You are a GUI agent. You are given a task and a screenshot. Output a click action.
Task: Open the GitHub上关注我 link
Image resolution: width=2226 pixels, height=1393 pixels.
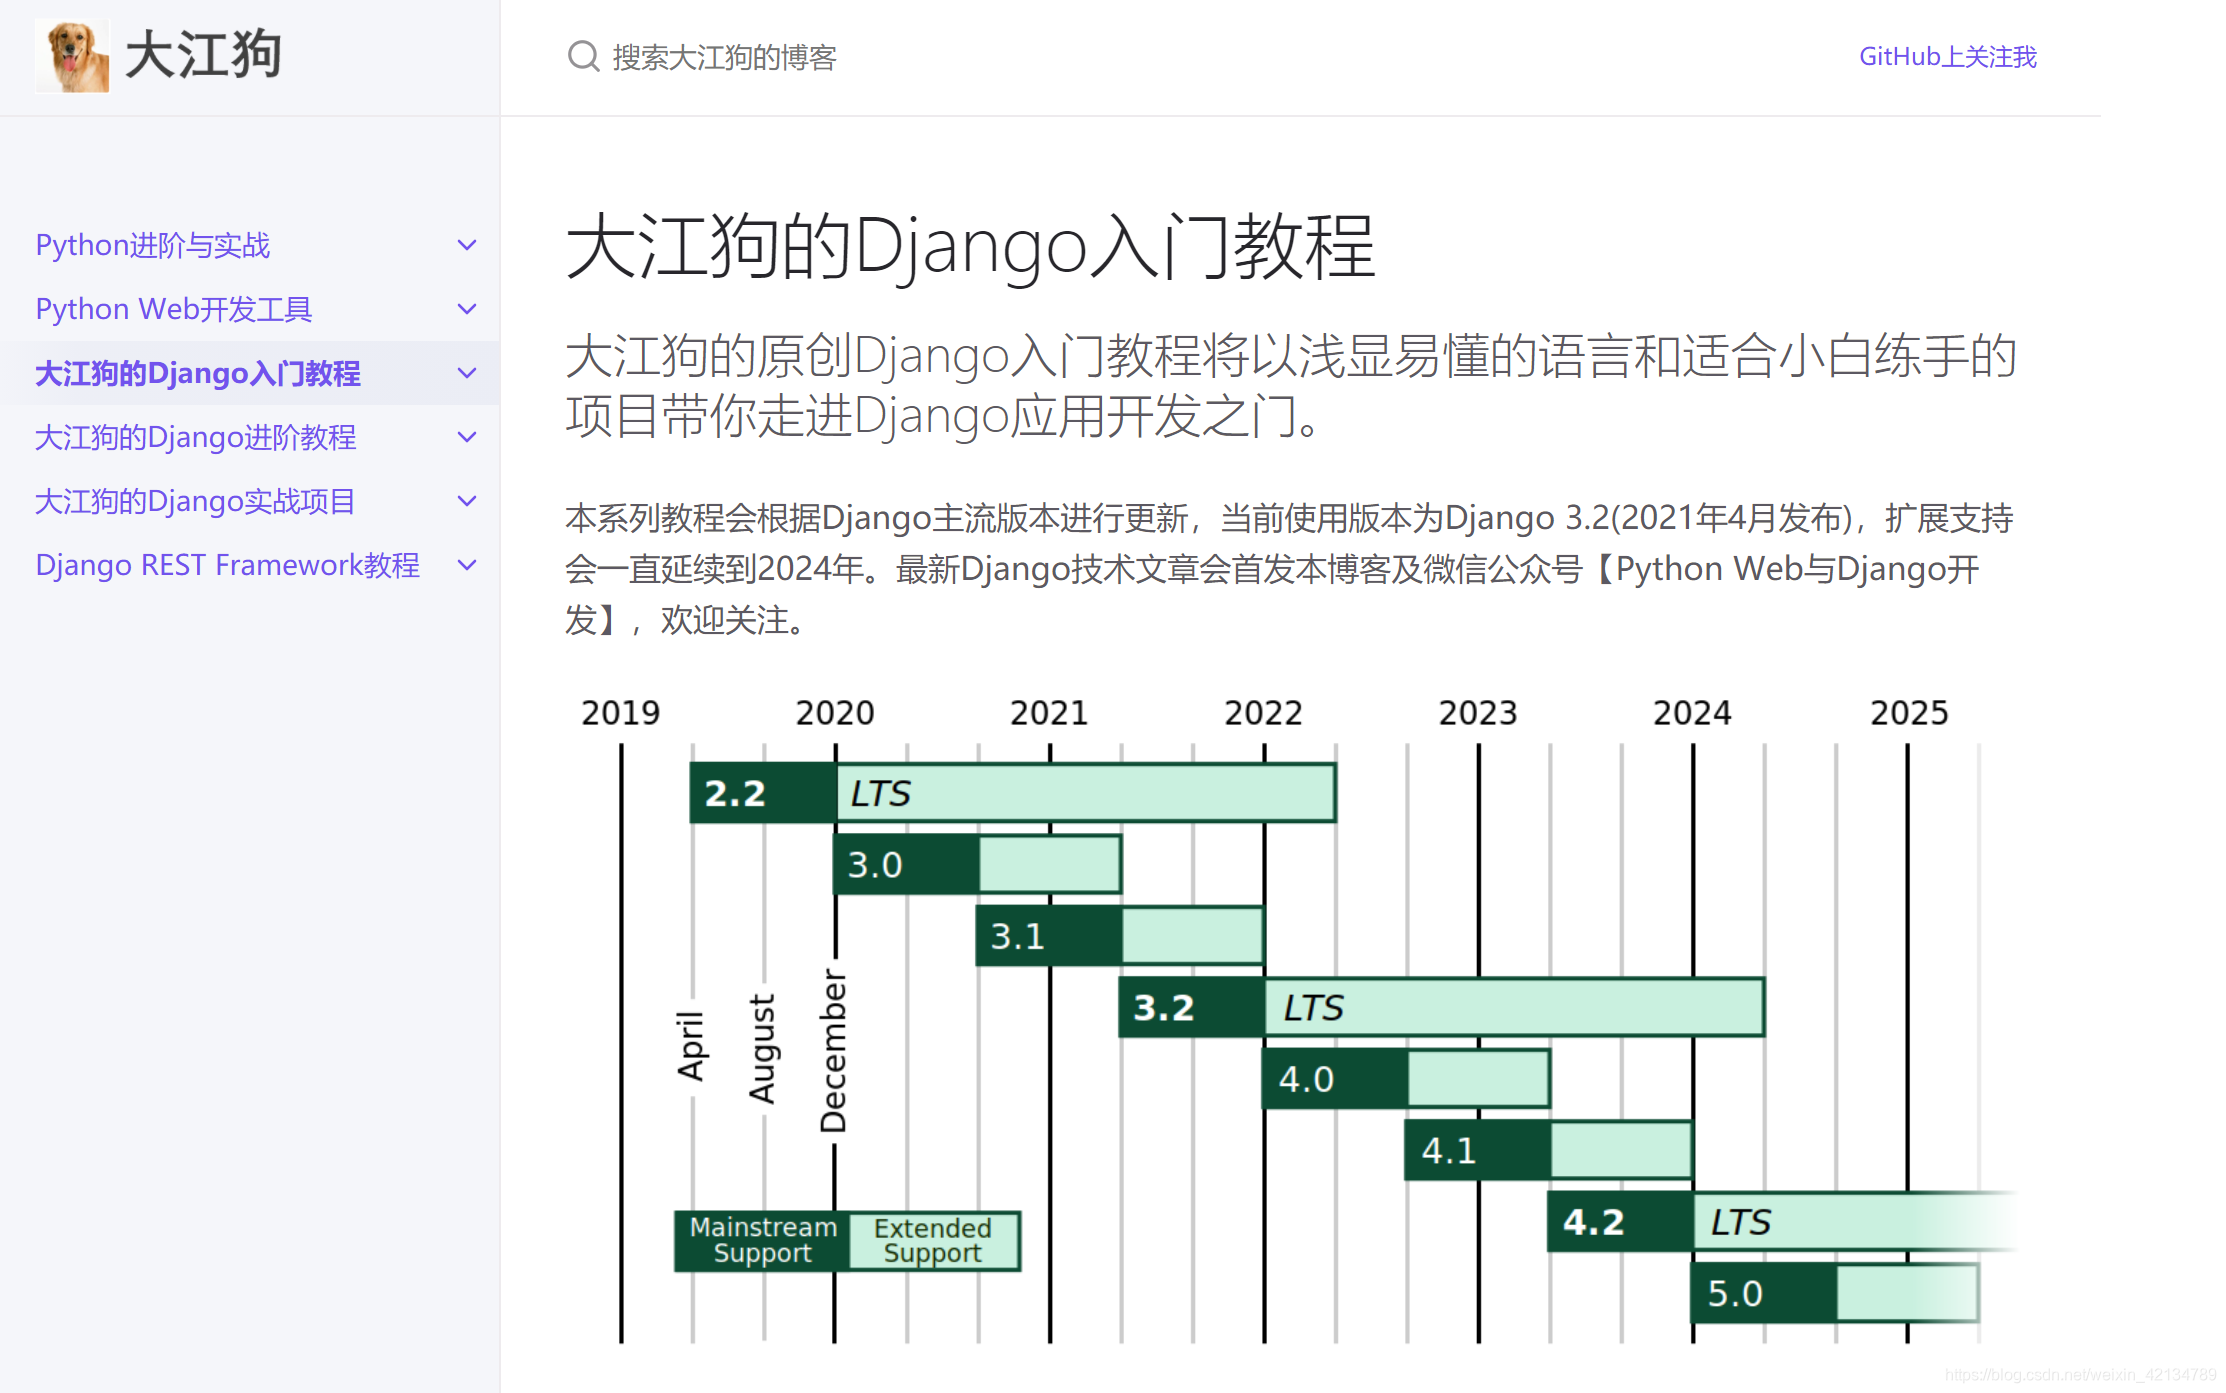[x=1947, y=57]
